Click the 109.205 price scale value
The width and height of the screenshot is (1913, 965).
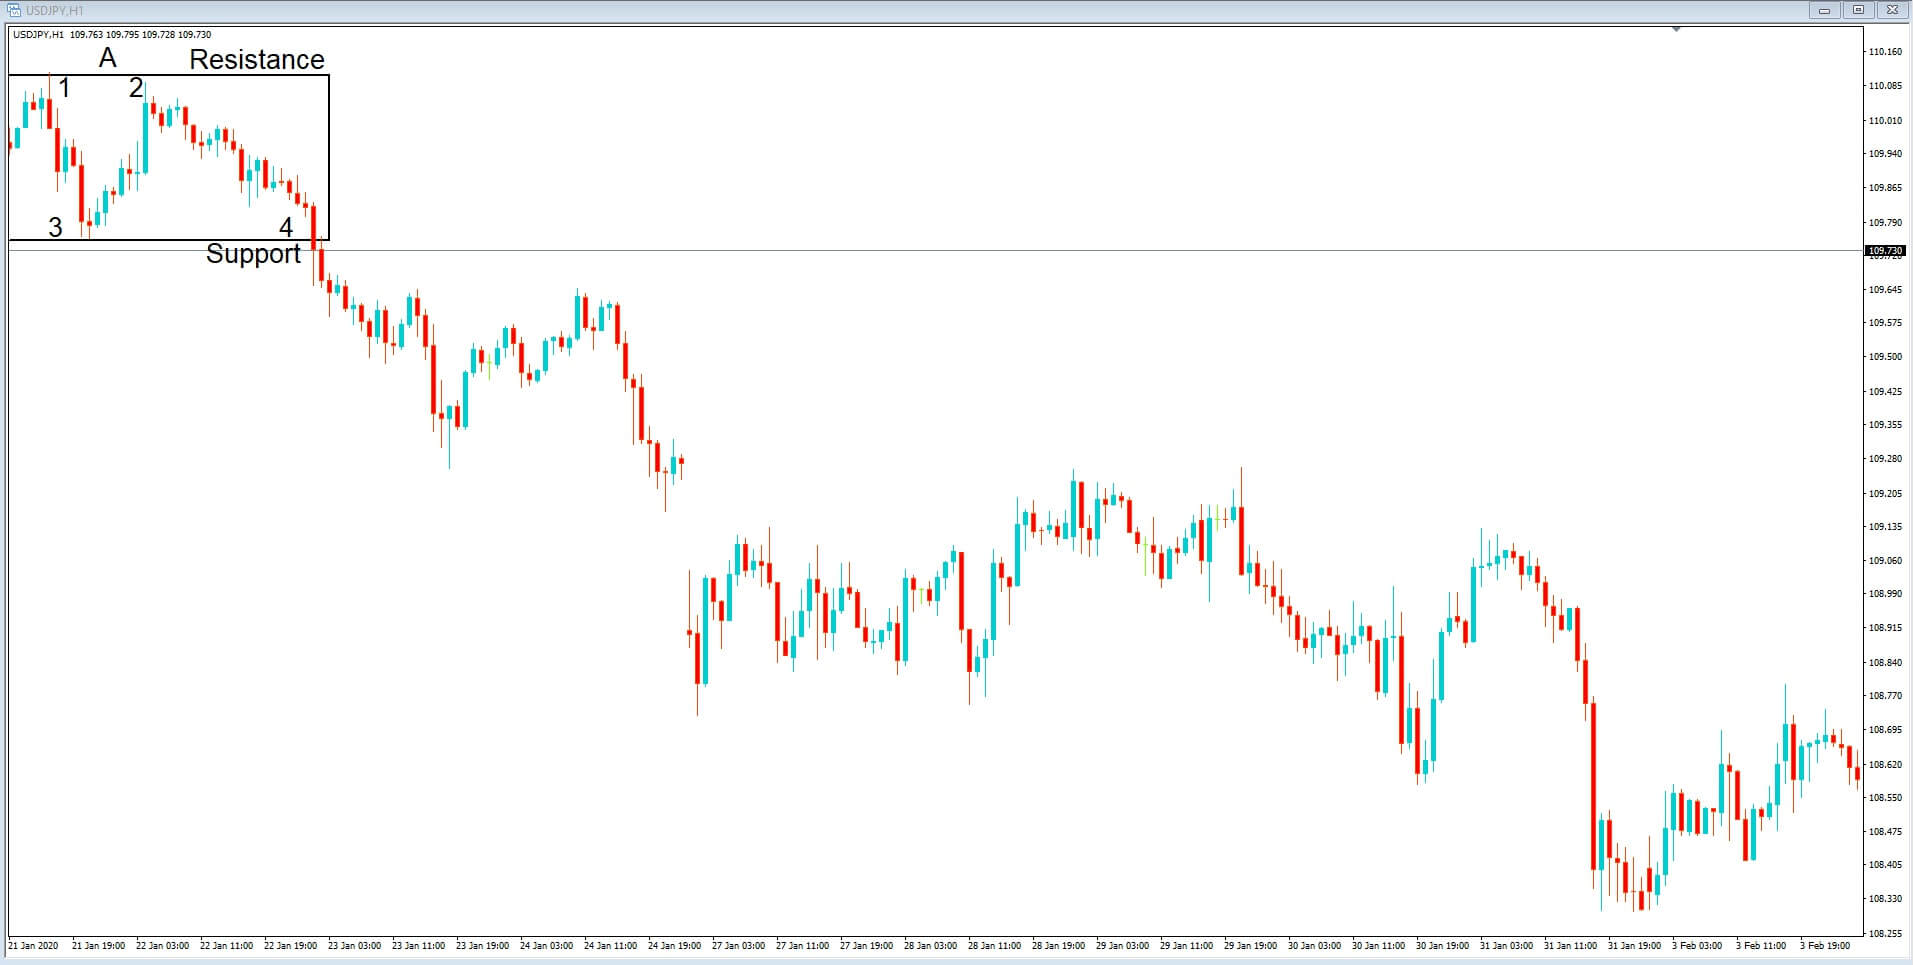pos(1885,494)
